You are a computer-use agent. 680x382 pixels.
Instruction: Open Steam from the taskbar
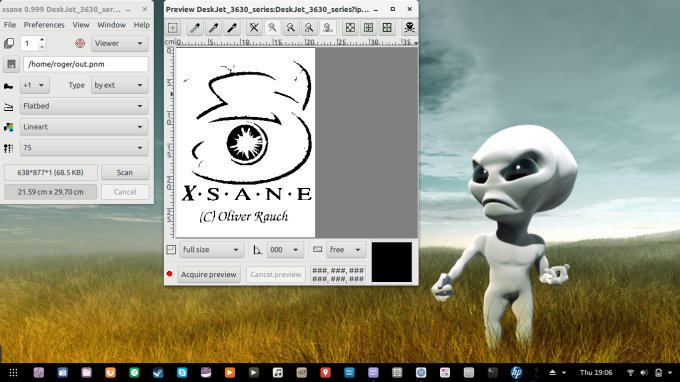(x=158, y=372)
